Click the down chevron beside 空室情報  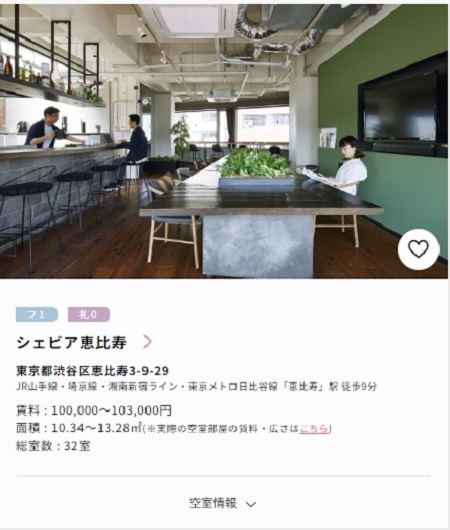tap(251, 504)
